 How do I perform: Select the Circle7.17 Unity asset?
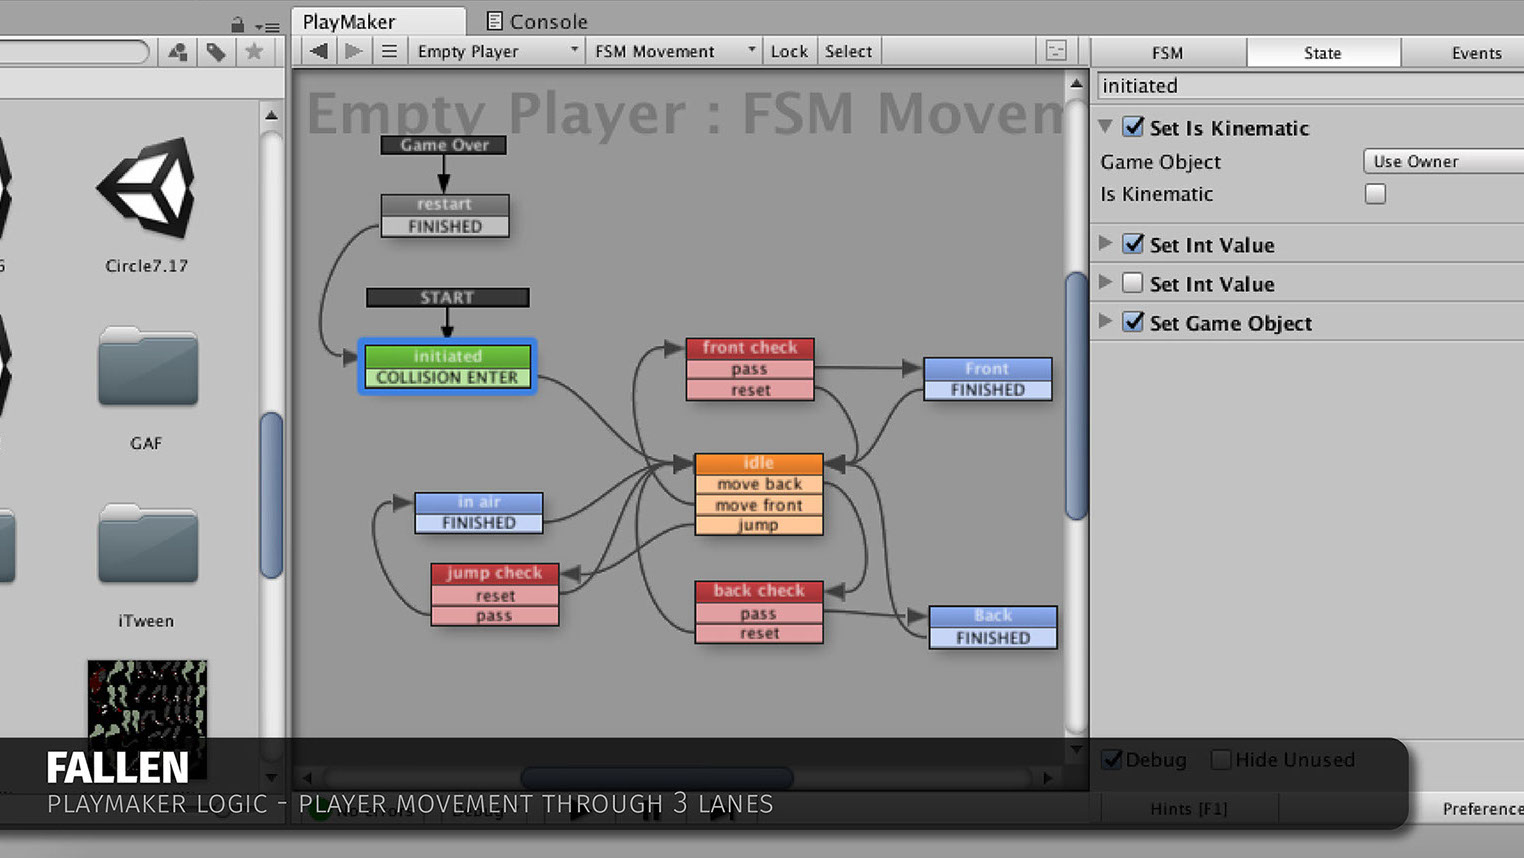147,190
